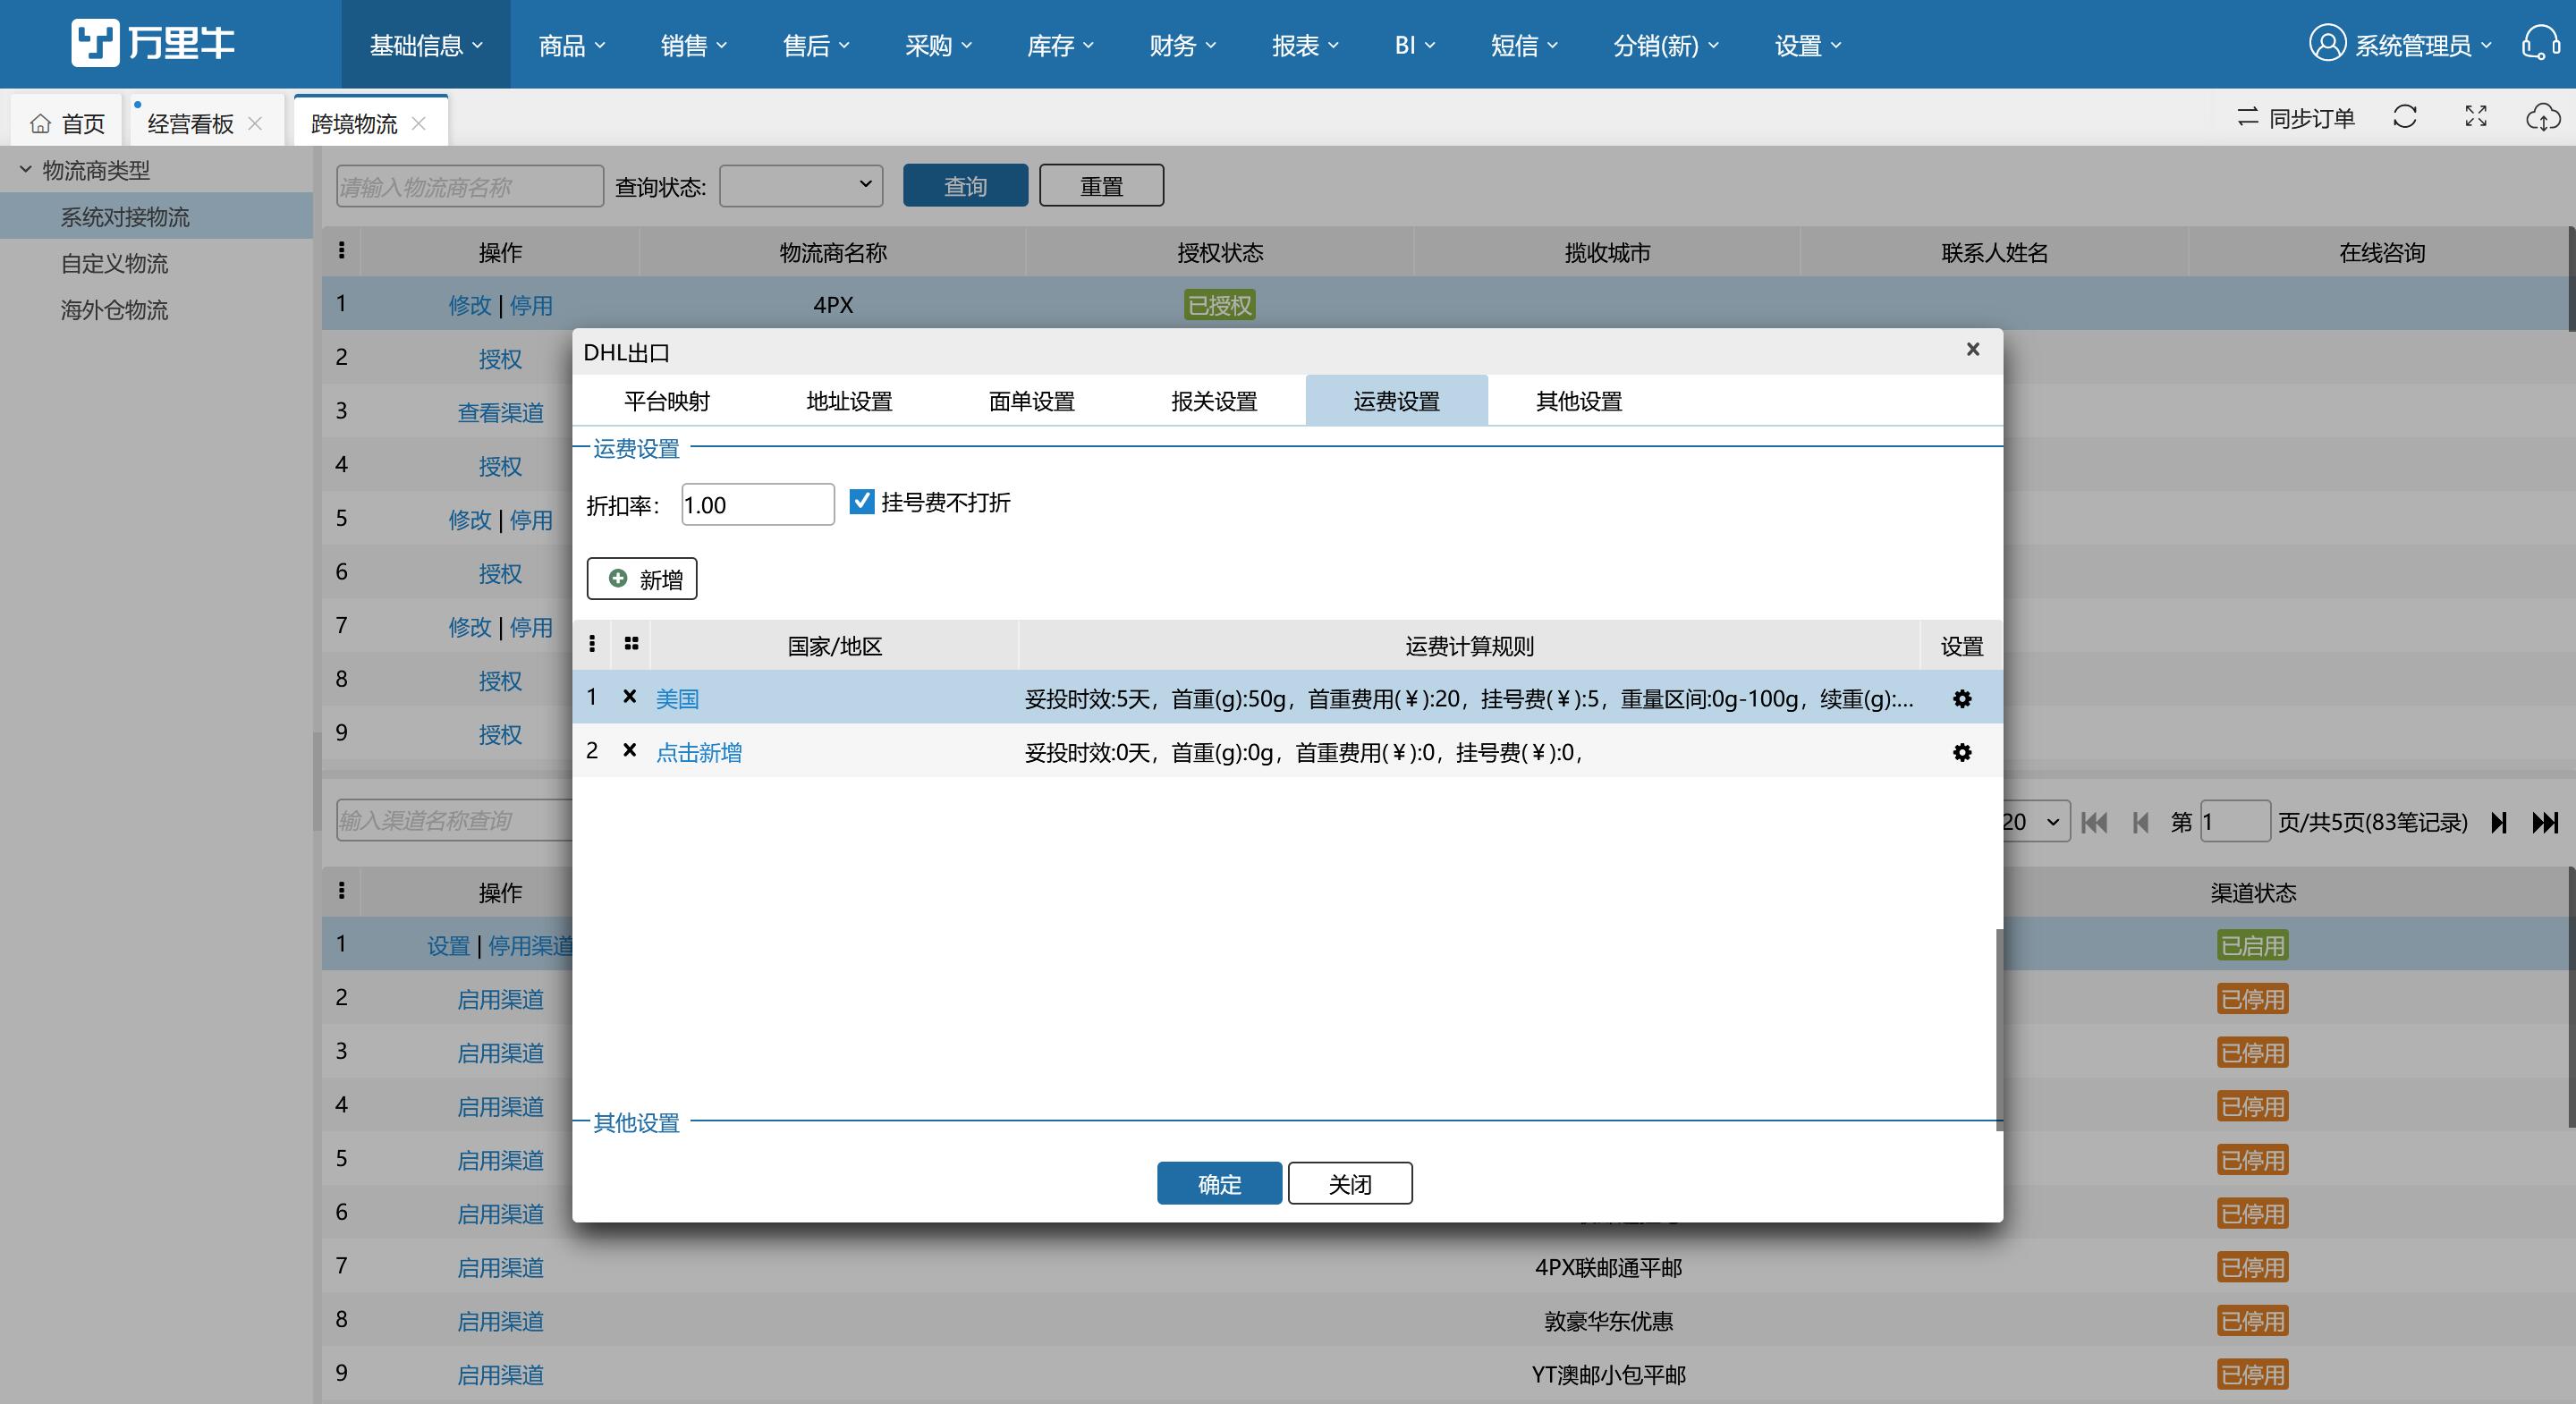Click the 新增 add button

[x=642, y=578]
